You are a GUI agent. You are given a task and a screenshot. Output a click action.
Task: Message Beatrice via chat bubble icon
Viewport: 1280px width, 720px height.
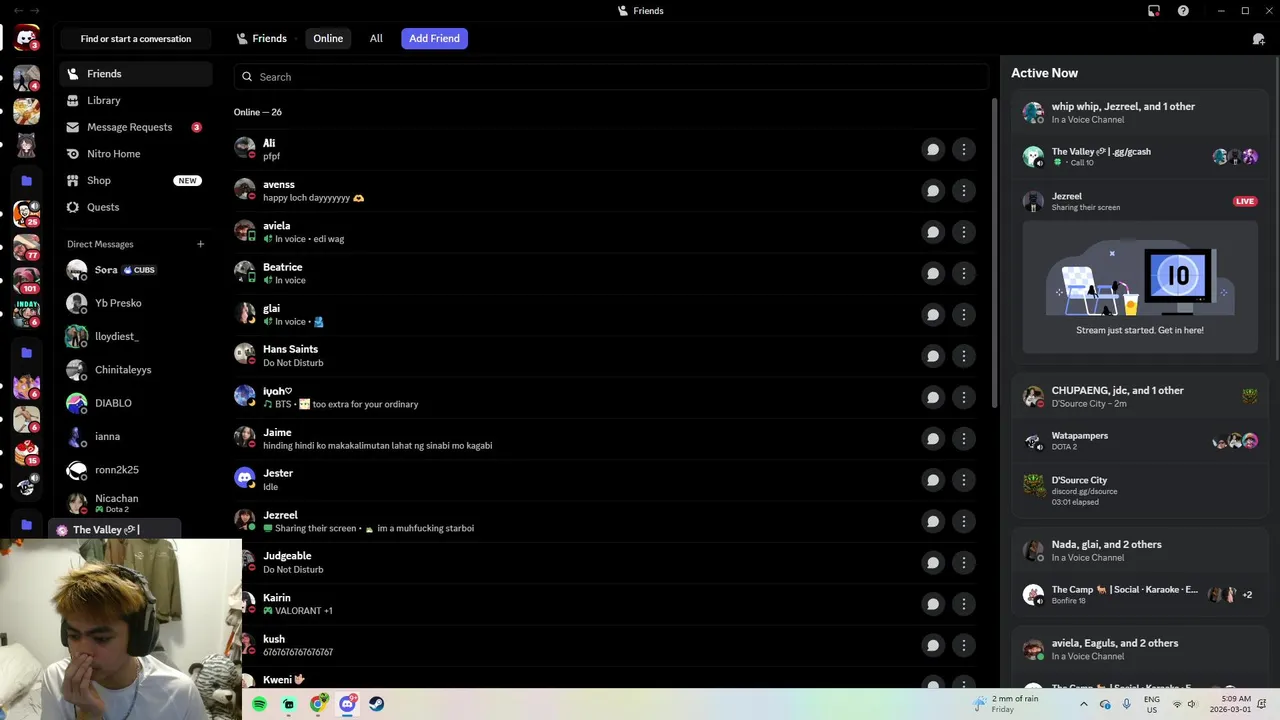932,273
